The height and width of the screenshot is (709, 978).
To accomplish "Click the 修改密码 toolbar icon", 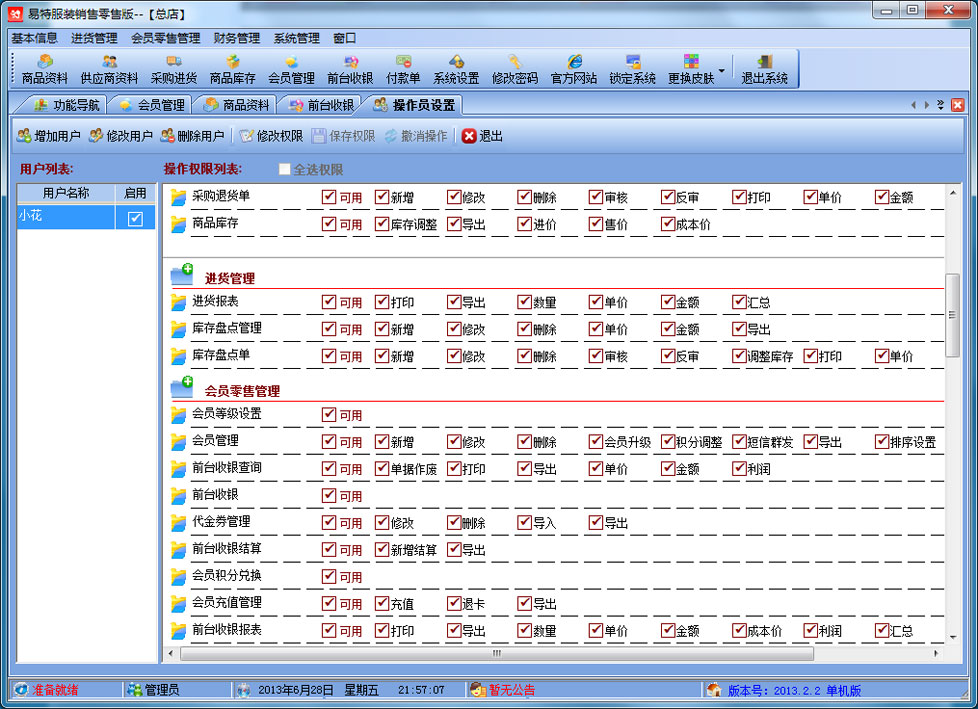I will coord(515,69).
